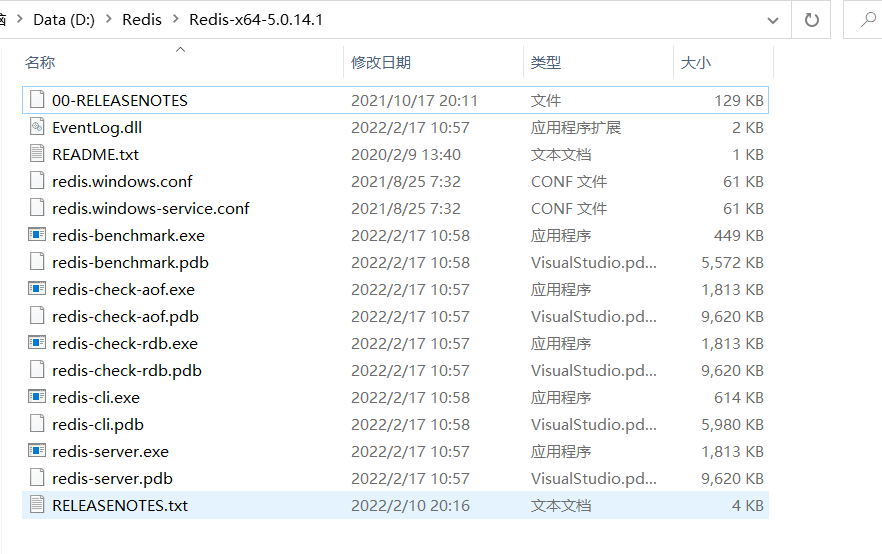This screenshot has width=882, height=554.
Task: Select the redis-check-rdb.exe file name
Action: tap(125, 344)
